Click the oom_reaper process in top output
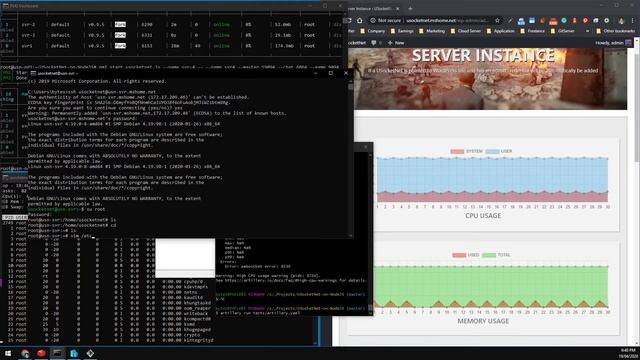Image resolution: width=640 pixels, height=360 pixels. point(196,308)
